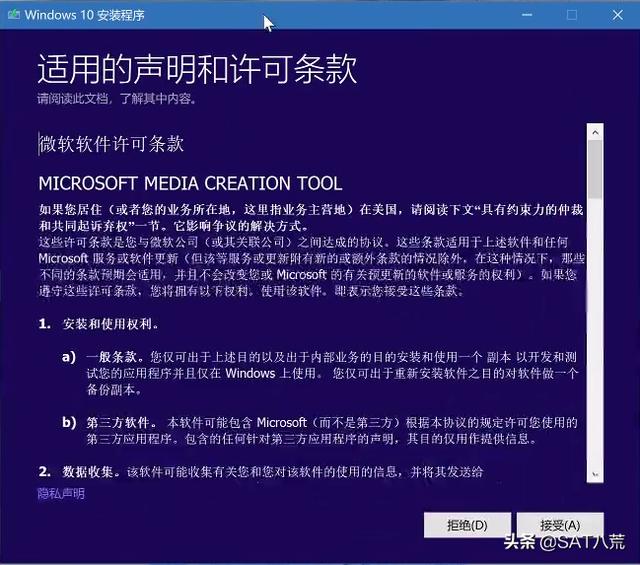
Task: Decline the license with 拒绝(D) button
Action: 467,525
